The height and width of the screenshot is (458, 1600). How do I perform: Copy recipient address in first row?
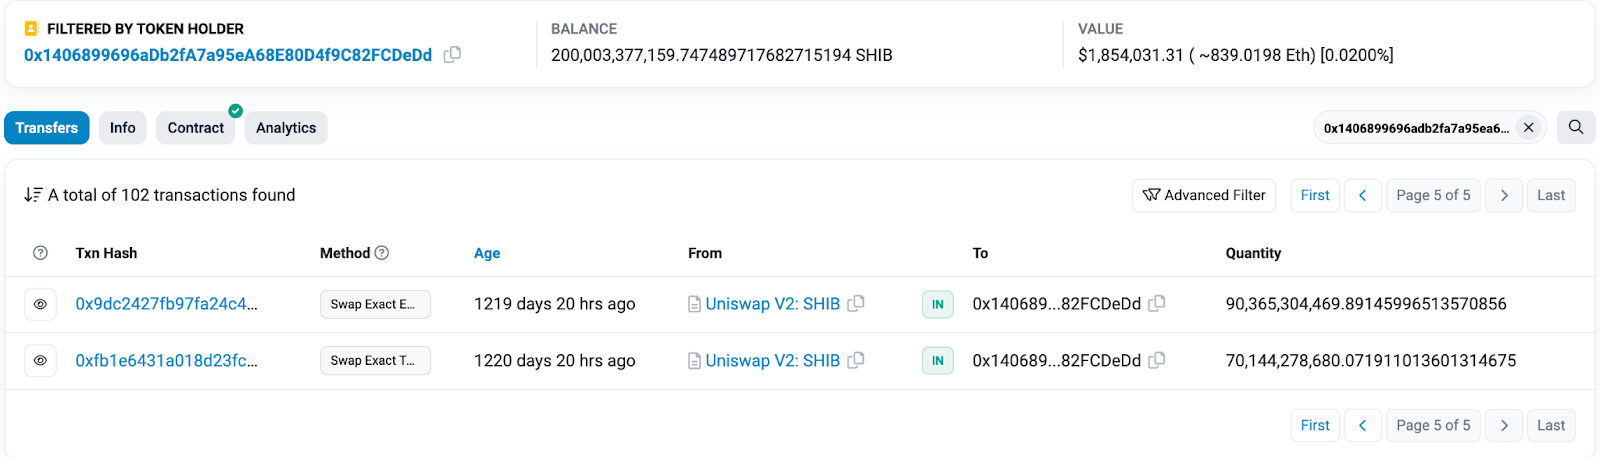pyautogui.click(x=1157, y=304)
